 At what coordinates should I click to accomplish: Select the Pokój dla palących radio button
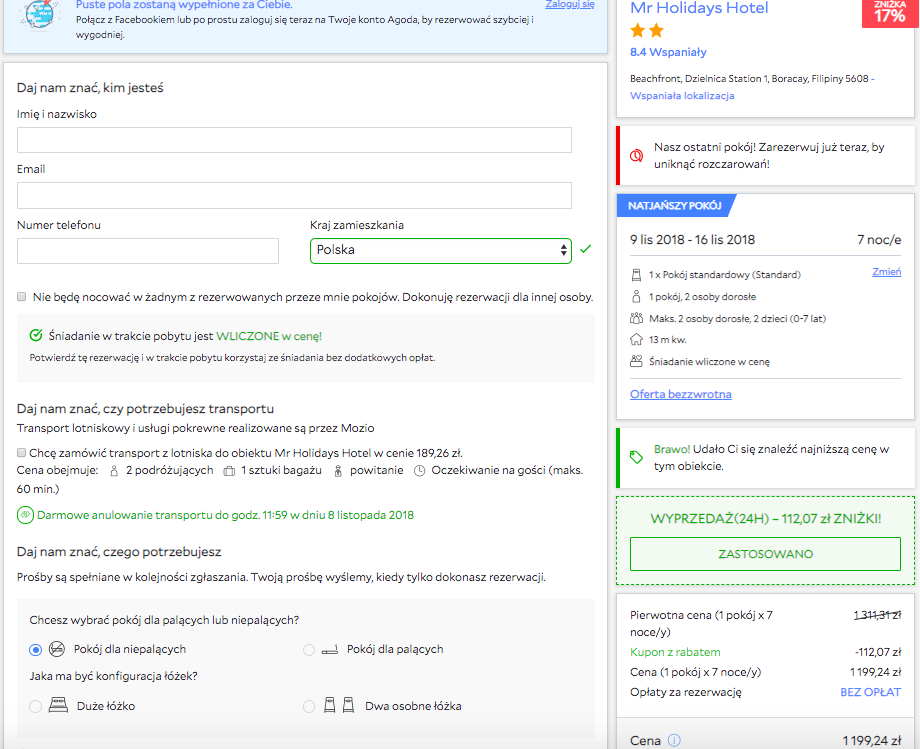click(x=308, y=650)
